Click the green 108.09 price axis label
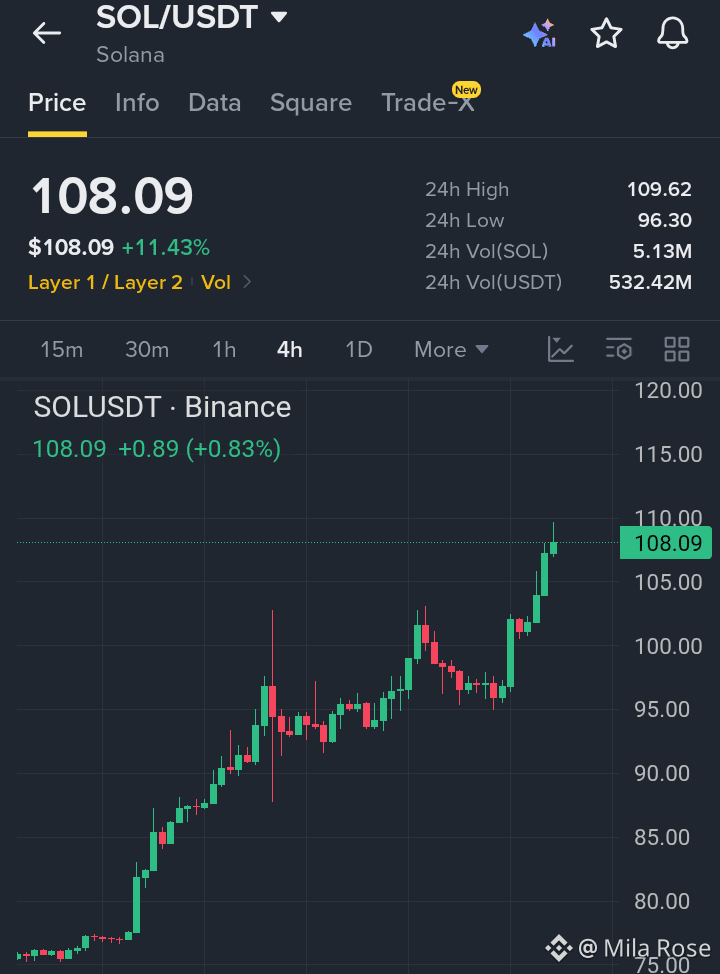Screen dimensions: 720x974 [666, 543]
